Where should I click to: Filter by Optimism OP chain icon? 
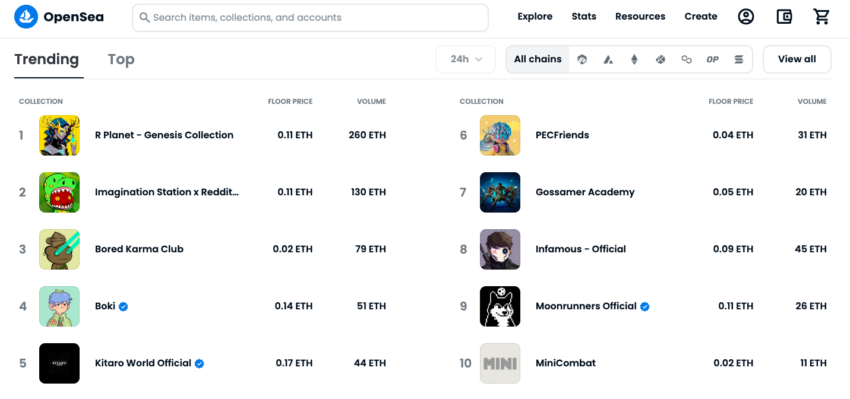pos(712,60)
